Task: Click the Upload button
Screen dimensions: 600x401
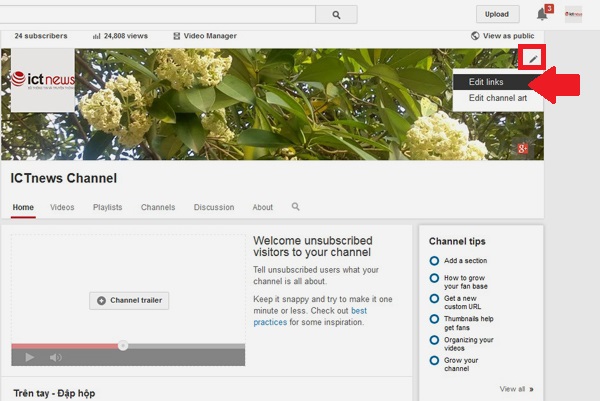Action: pos(497,15)
